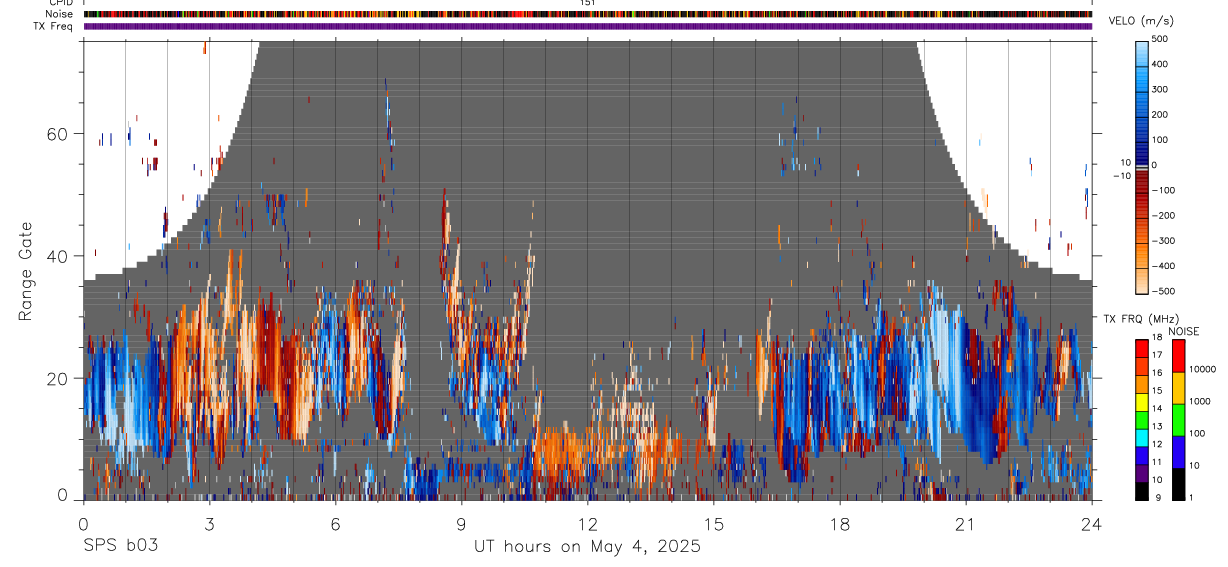Image resolution: width=1228 pixels, height=567 pixels.
Task: Click the UT hours on May 4, 2025 title
Action: (x=587, y=547)
